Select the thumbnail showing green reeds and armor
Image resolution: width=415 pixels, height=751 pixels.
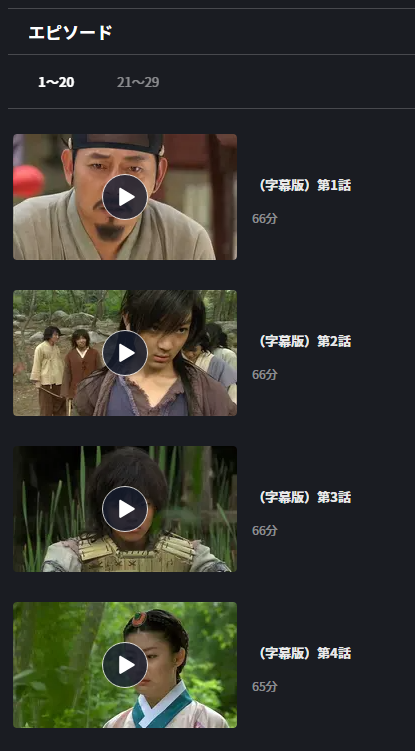click(x=125, y=509)
